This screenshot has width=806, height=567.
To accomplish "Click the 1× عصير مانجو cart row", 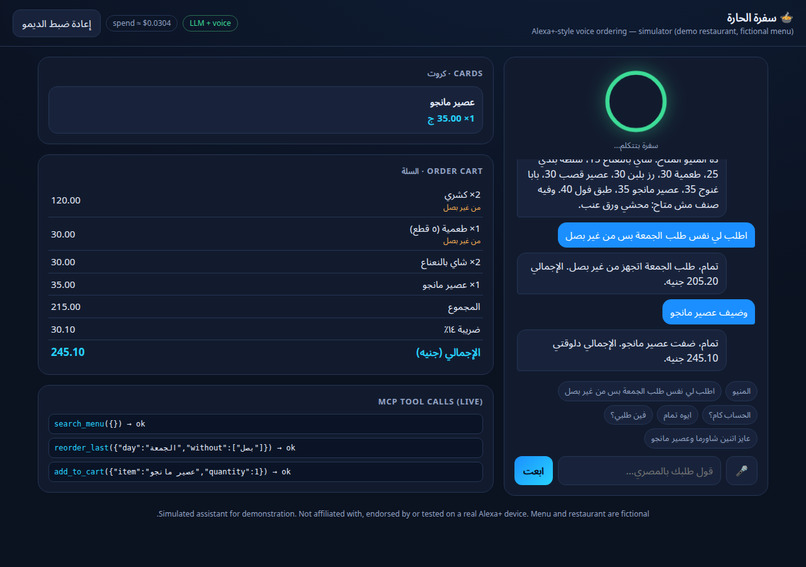I will tap(265, 285).
